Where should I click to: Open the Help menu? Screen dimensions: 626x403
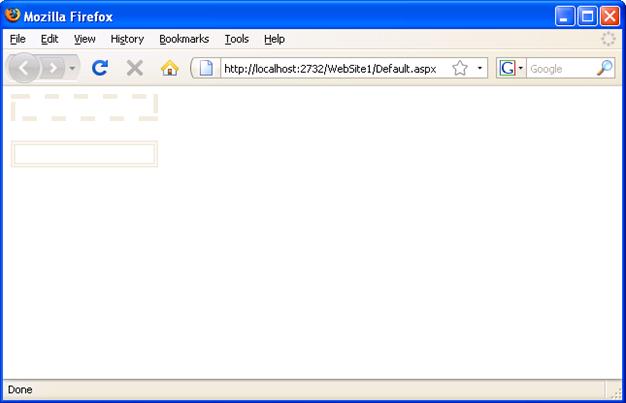point(274,39)
